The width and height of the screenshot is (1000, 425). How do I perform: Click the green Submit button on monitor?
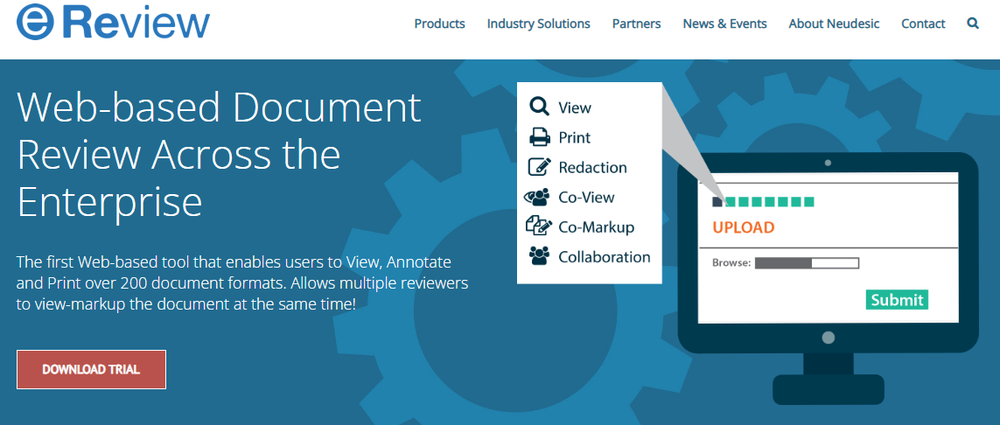click(897, 300)
